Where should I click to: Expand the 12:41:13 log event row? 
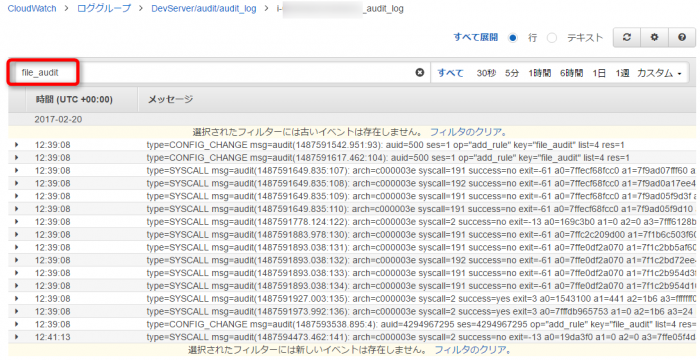coord(17,337)
